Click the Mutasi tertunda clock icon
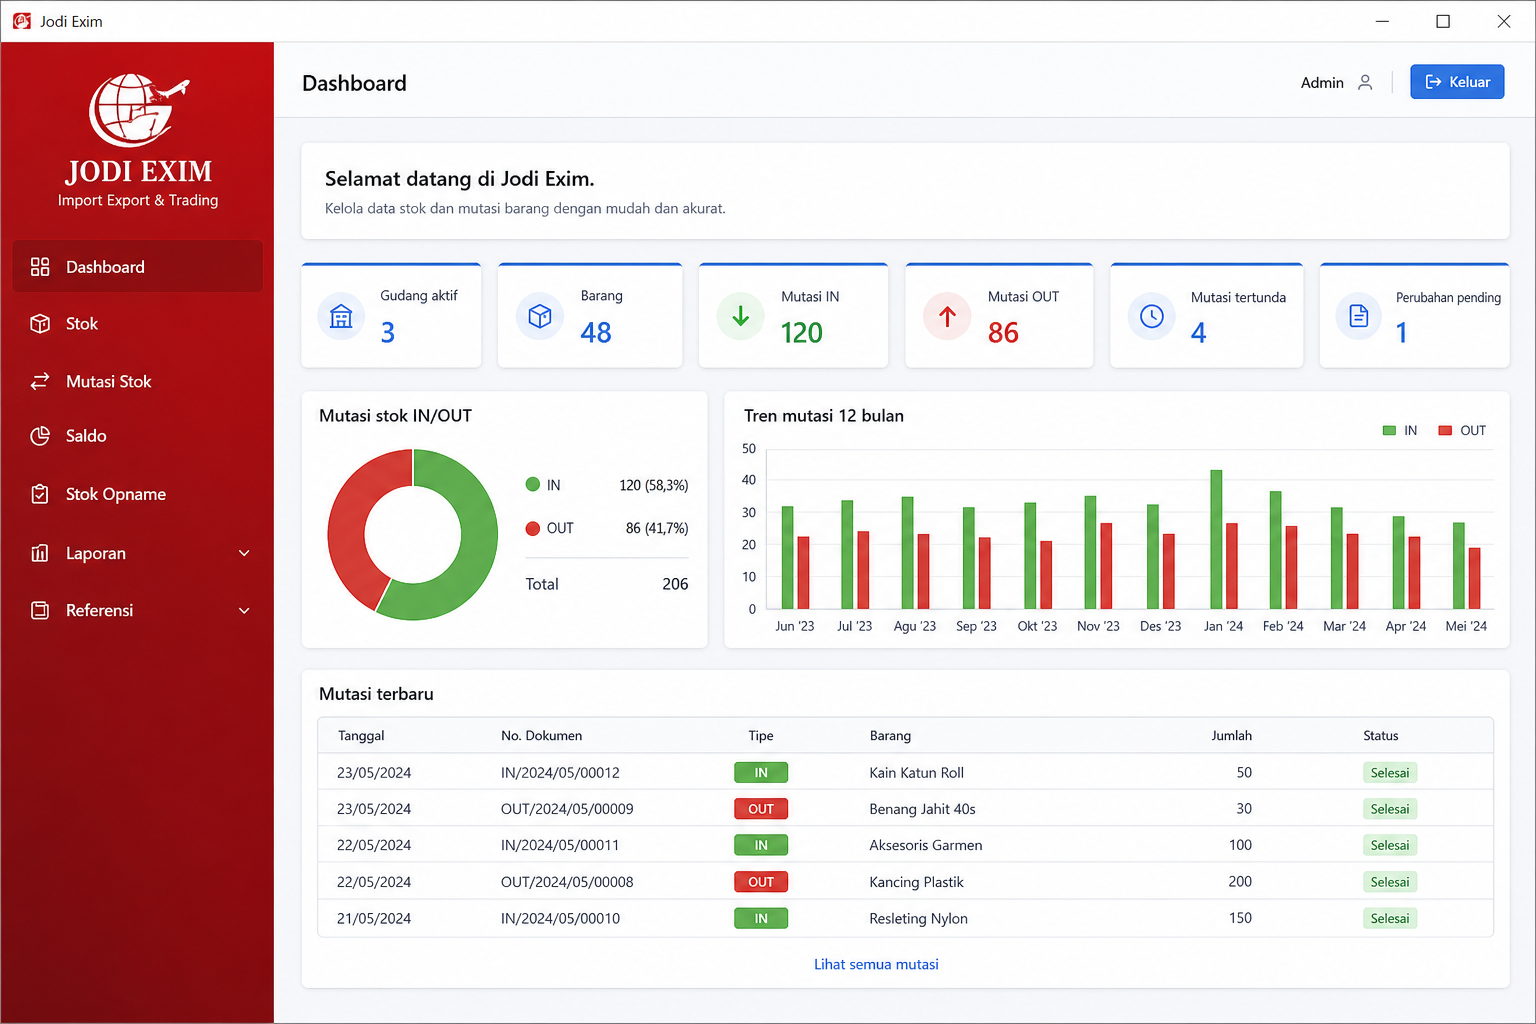The height and width of the screenshot is (1024, 1536). point(1152,316)
